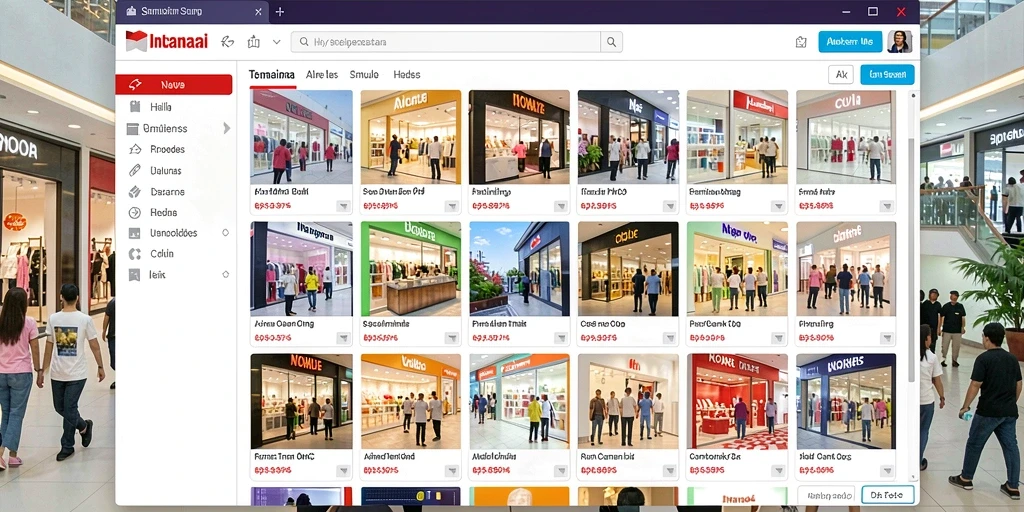Open the header chevron dropdown beside the search box
Image resolution: width=1024 pixels, height=512 pixels.
(x=276, y=42)
